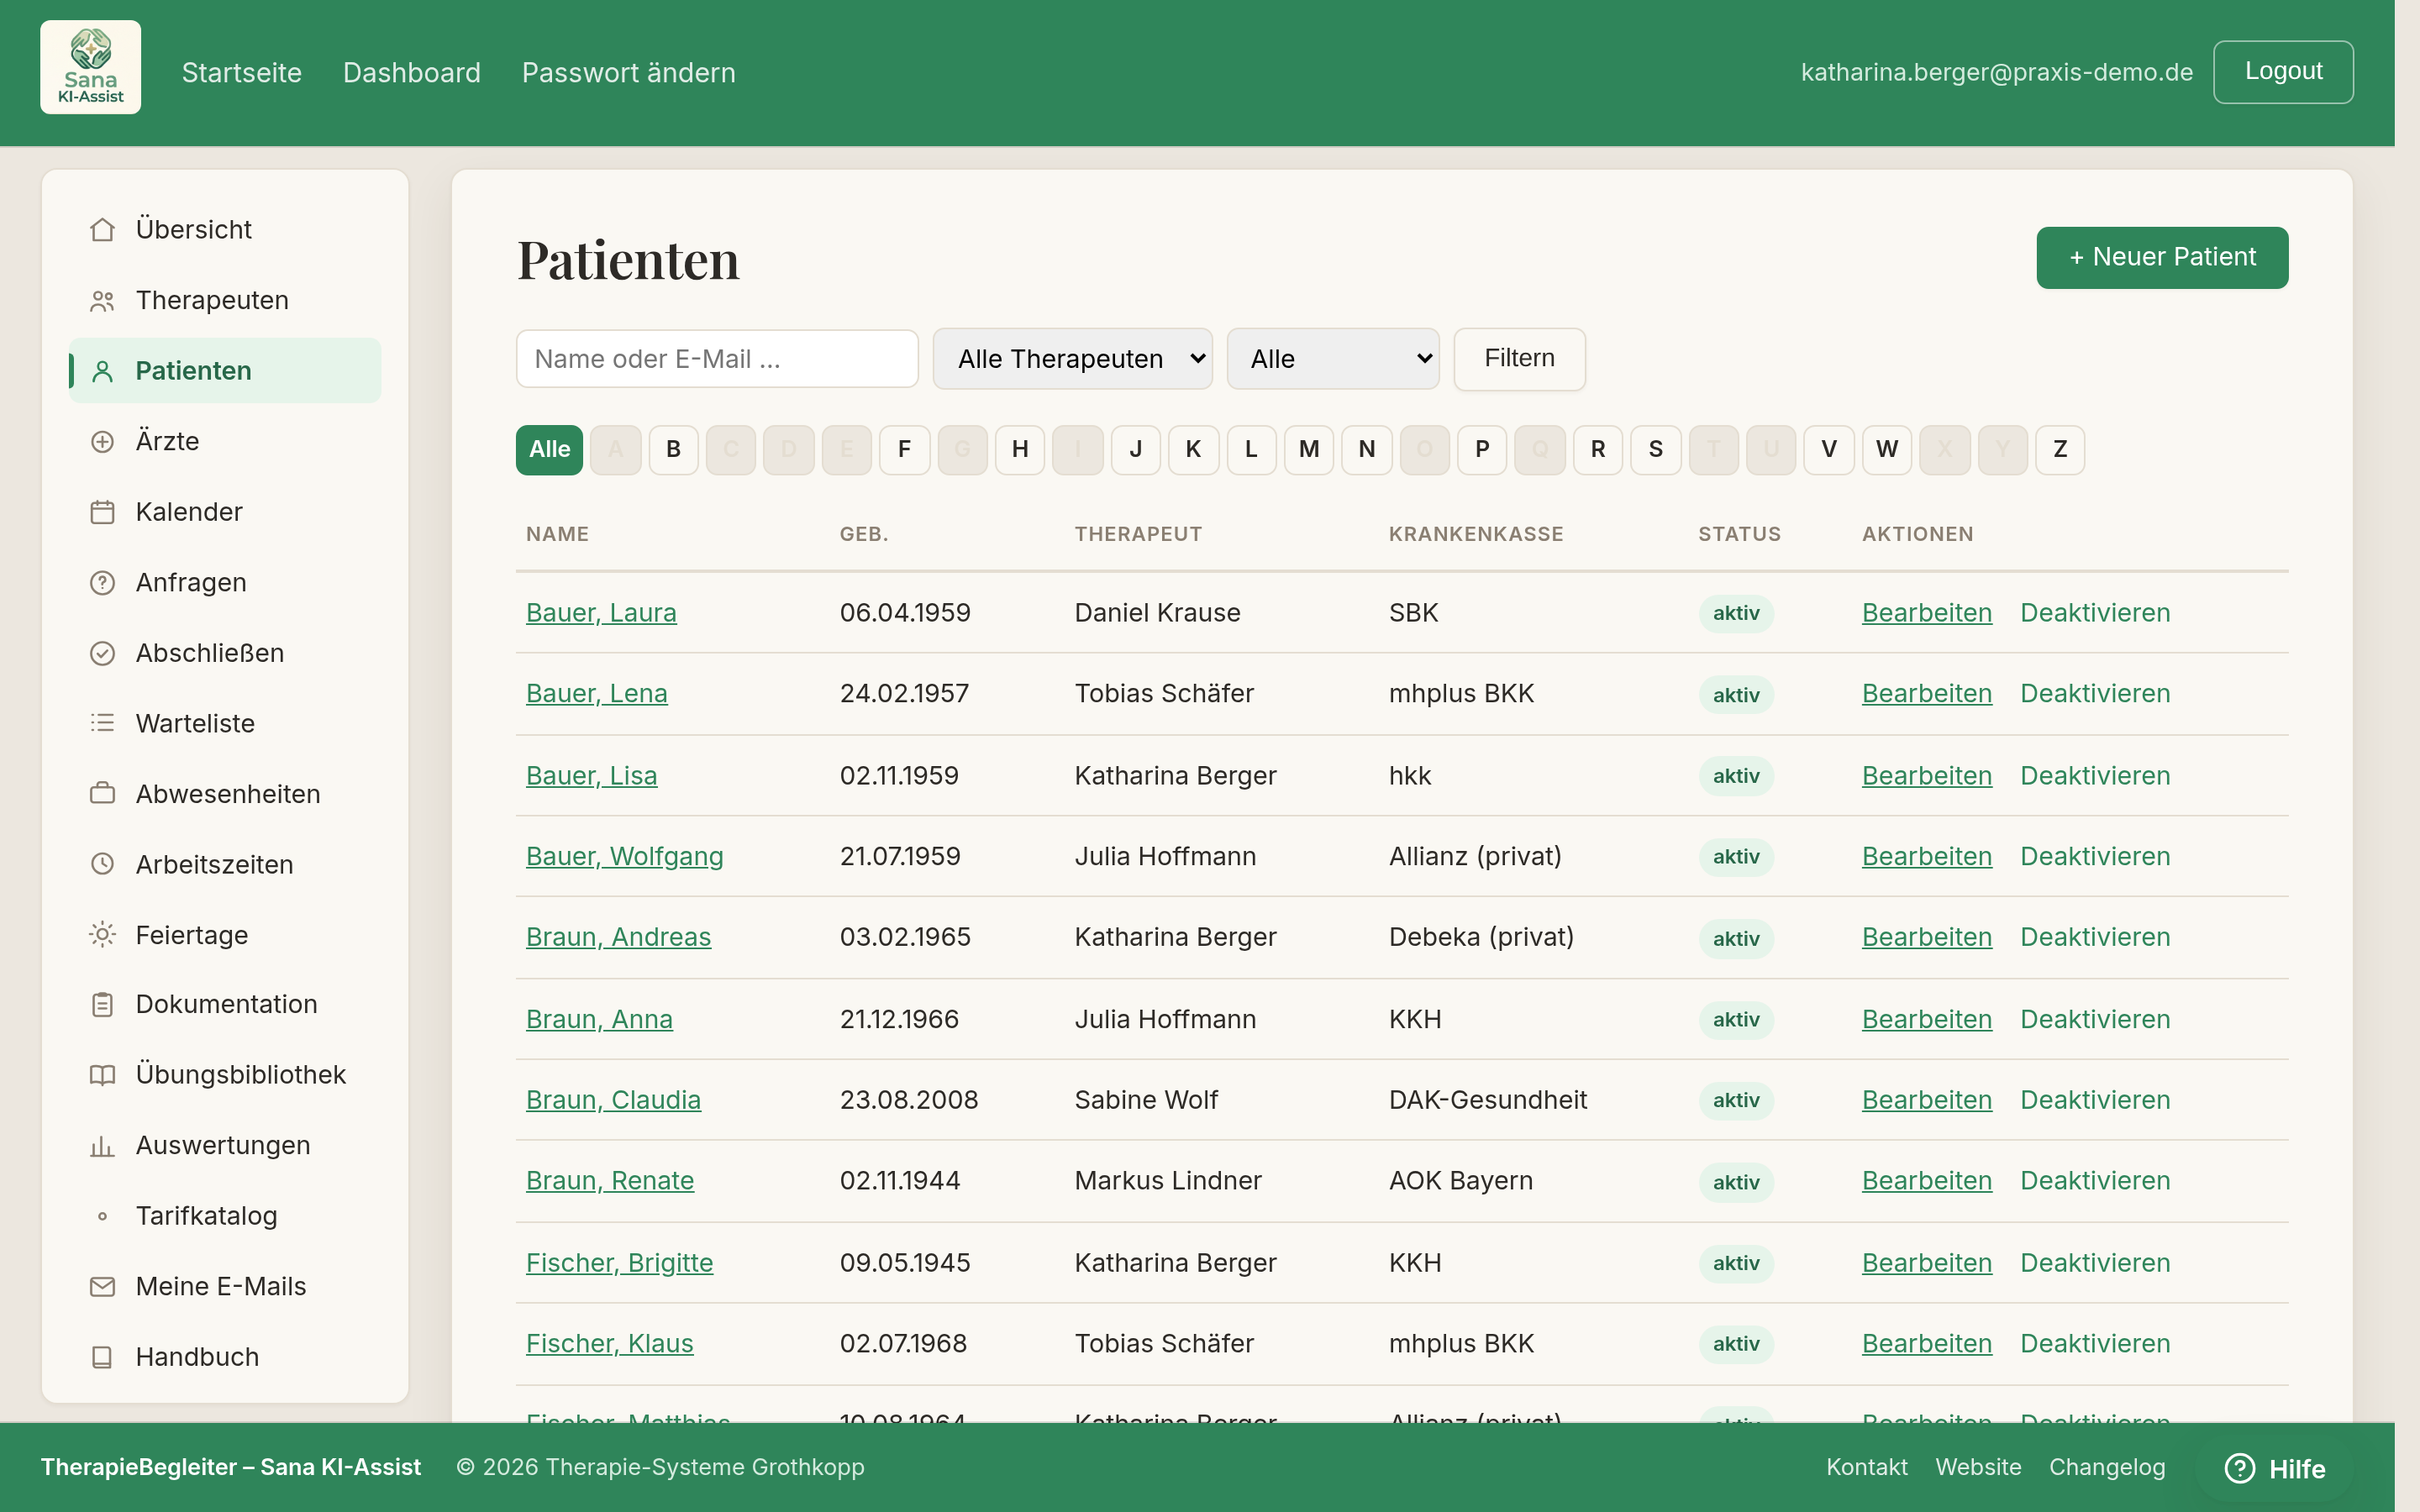Open patient Bauer, Wolfgang

624,856
